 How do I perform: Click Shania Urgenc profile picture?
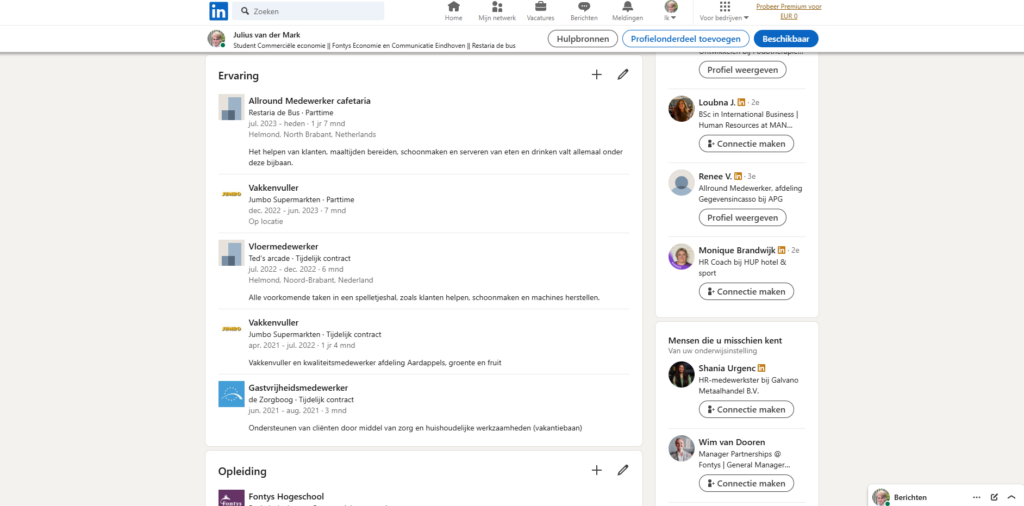(681, 374)
